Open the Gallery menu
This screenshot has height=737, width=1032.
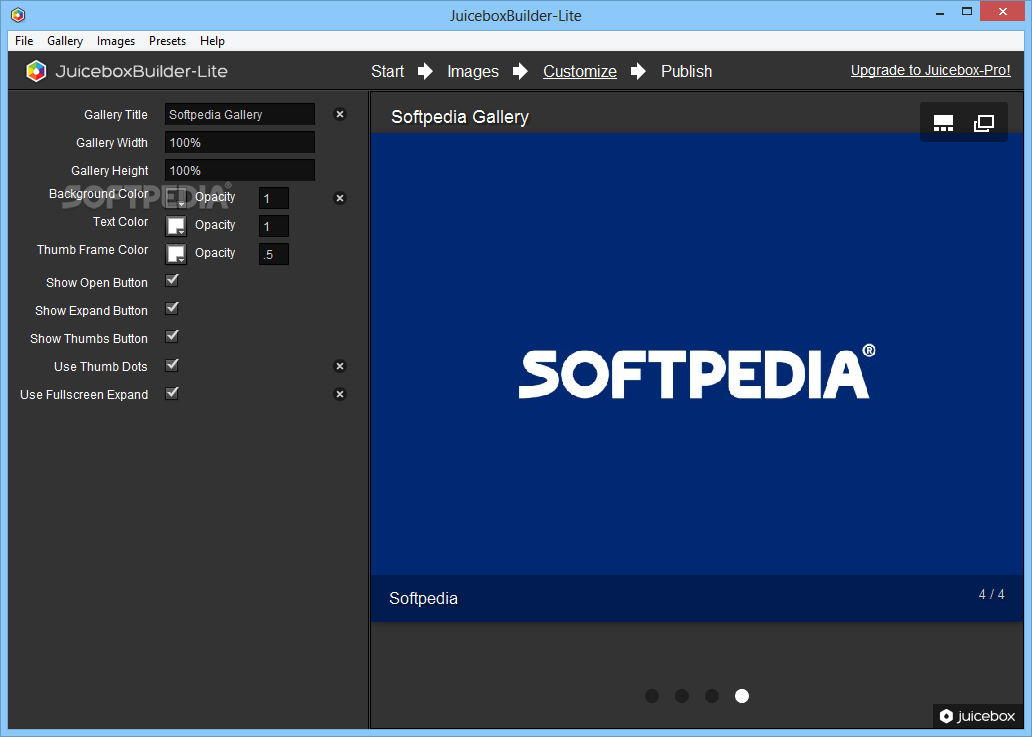pos(65,41)
